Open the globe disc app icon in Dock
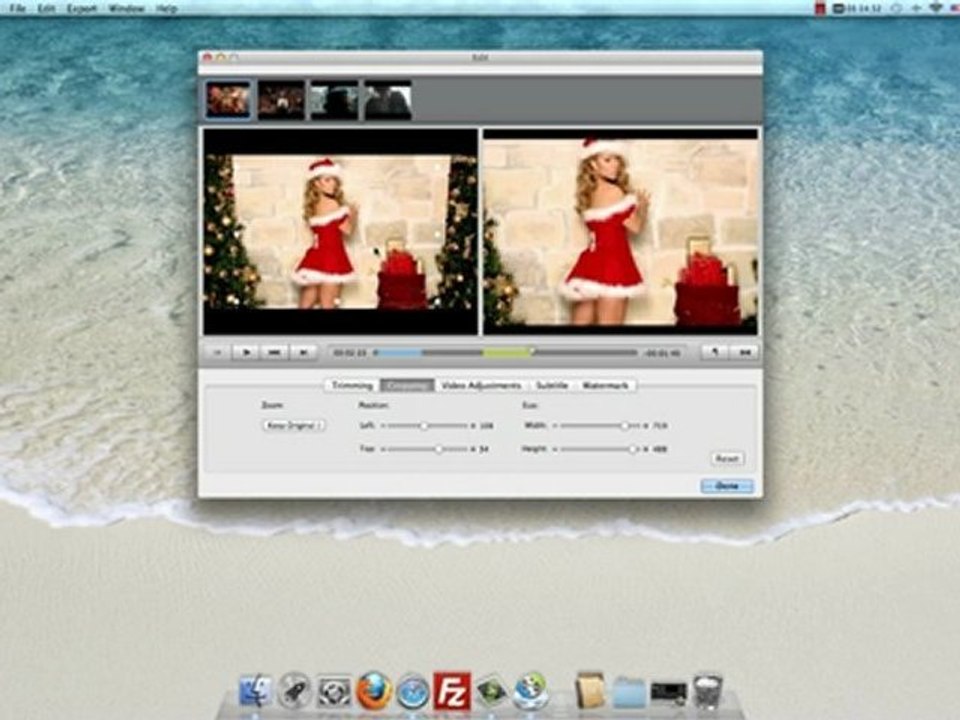 530,691
